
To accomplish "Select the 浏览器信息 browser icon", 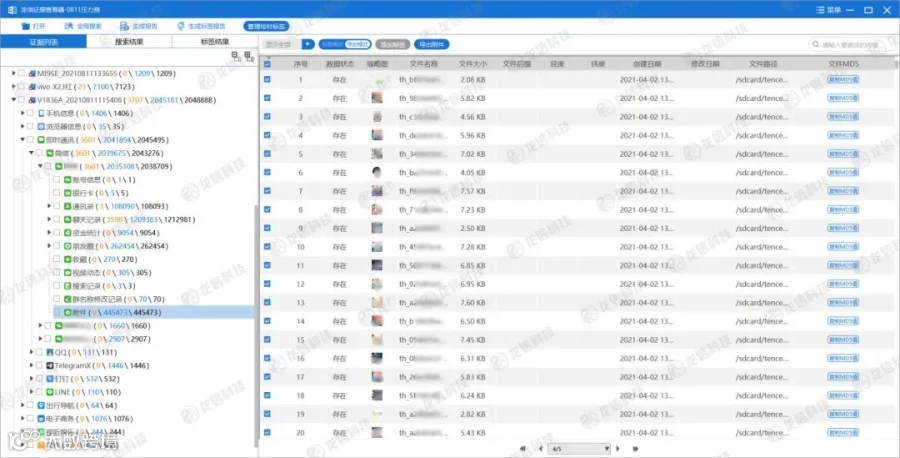I will click(x=41, y=126).
